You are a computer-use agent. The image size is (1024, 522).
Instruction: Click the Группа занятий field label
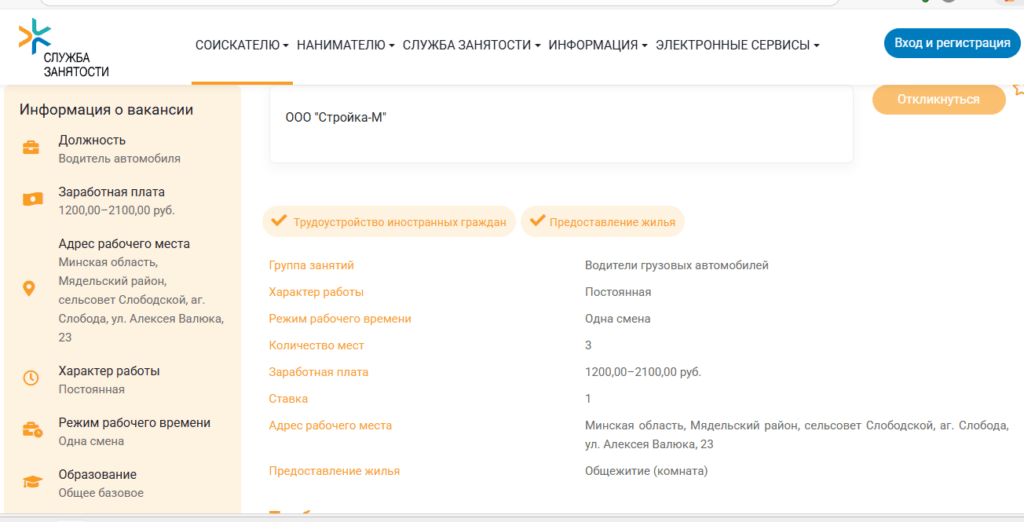pos(311,265)
